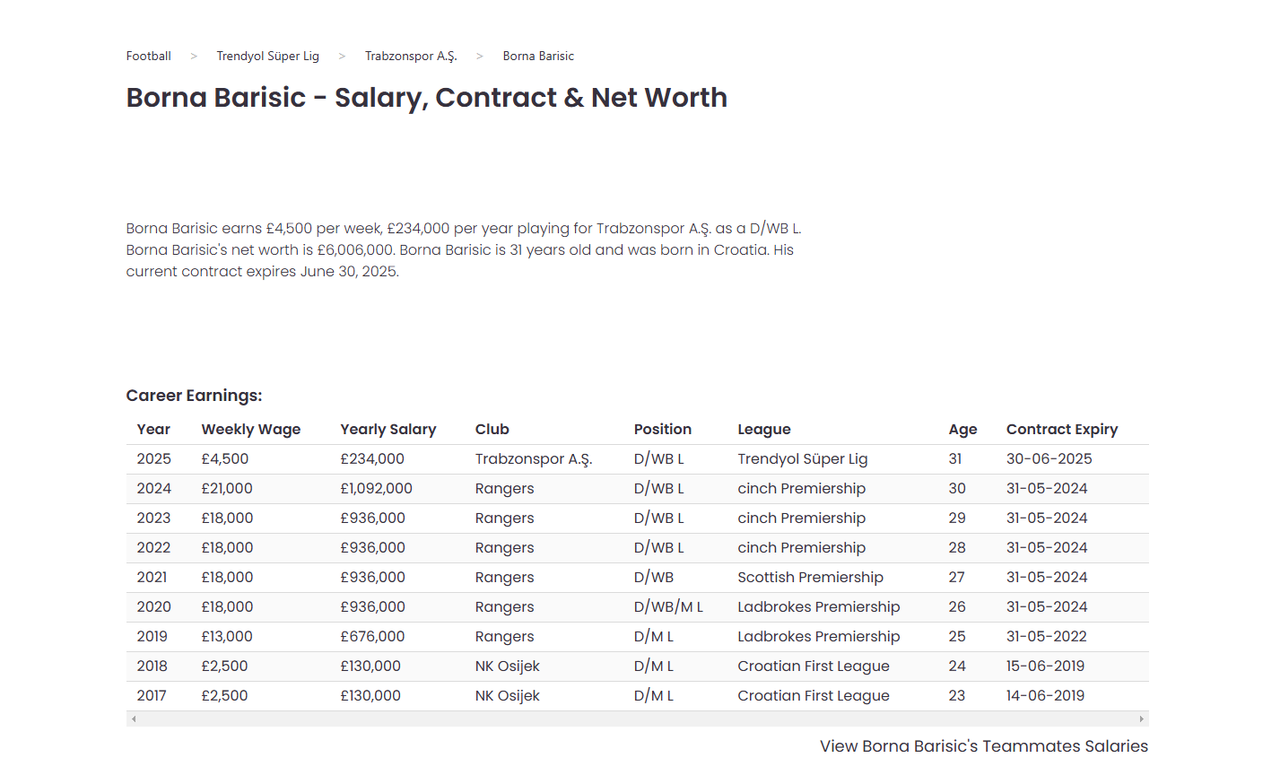The image size is (1280, 767).
Task: Click Scottish Premiership league cell
Action: click(x=811, y=577)
